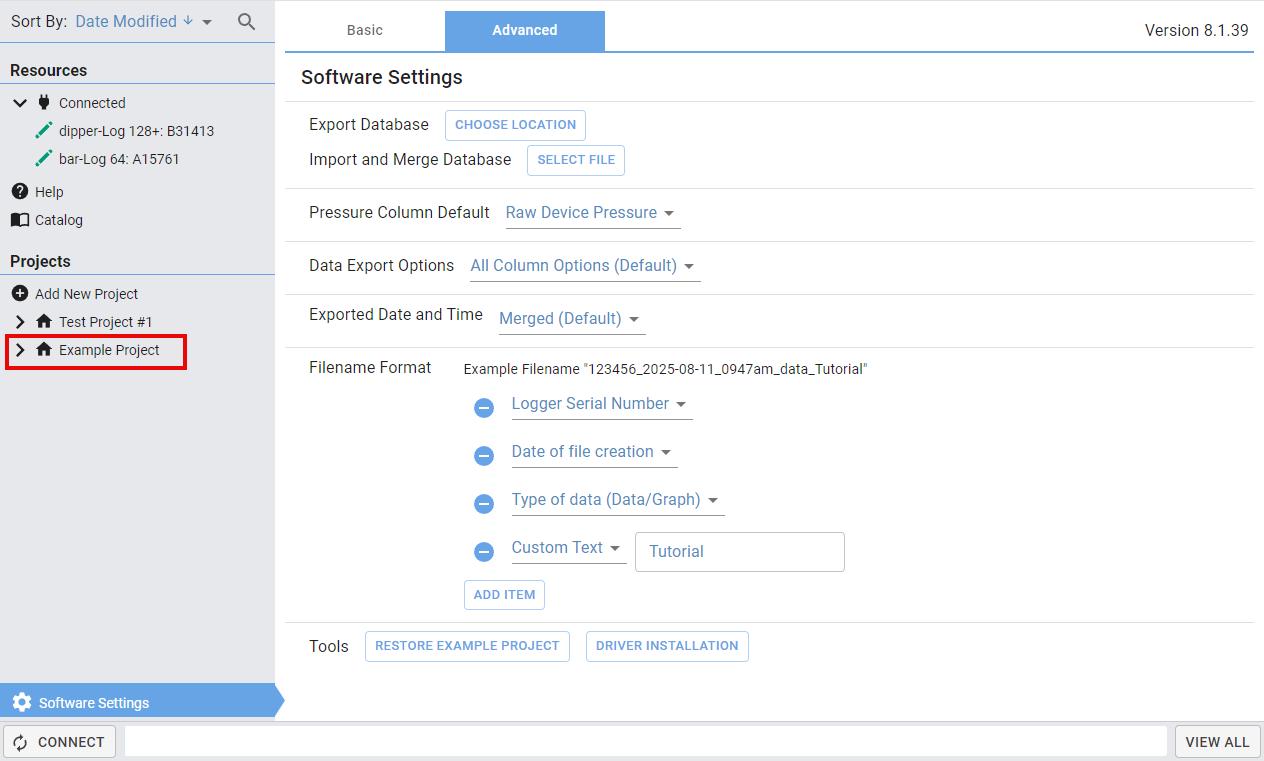Click the Custom Text input field
This screenshot has width=1264, height=761.
(x=739, y=551)
